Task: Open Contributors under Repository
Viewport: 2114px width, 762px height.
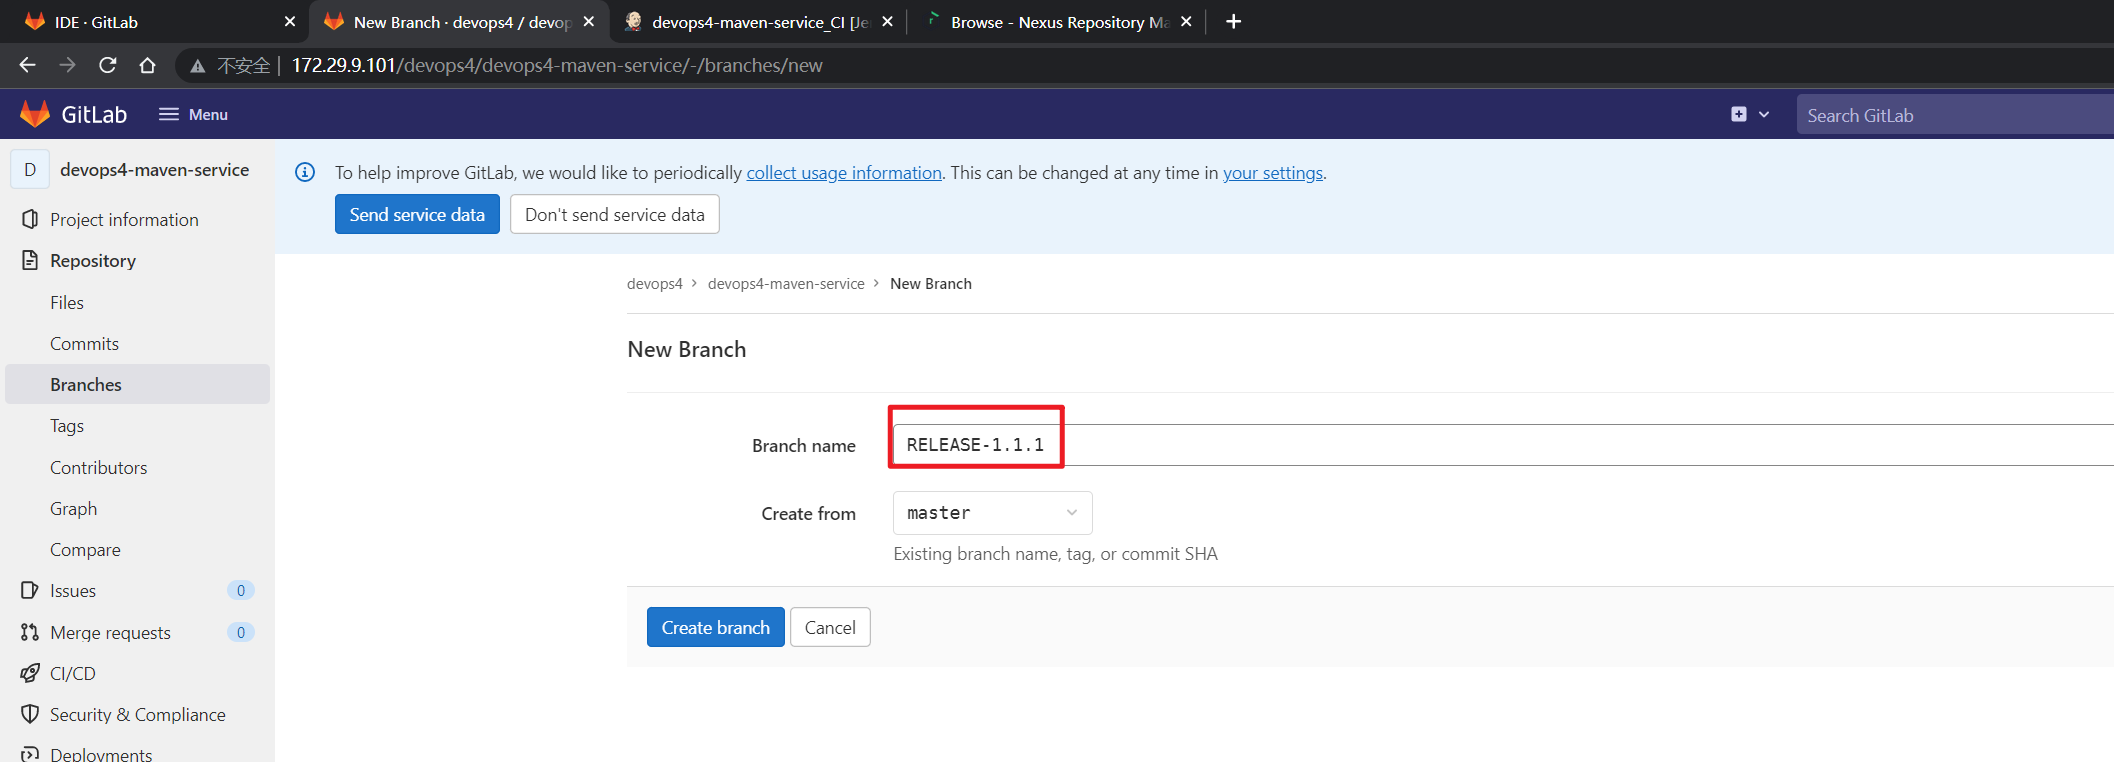Action: [98, 467]
